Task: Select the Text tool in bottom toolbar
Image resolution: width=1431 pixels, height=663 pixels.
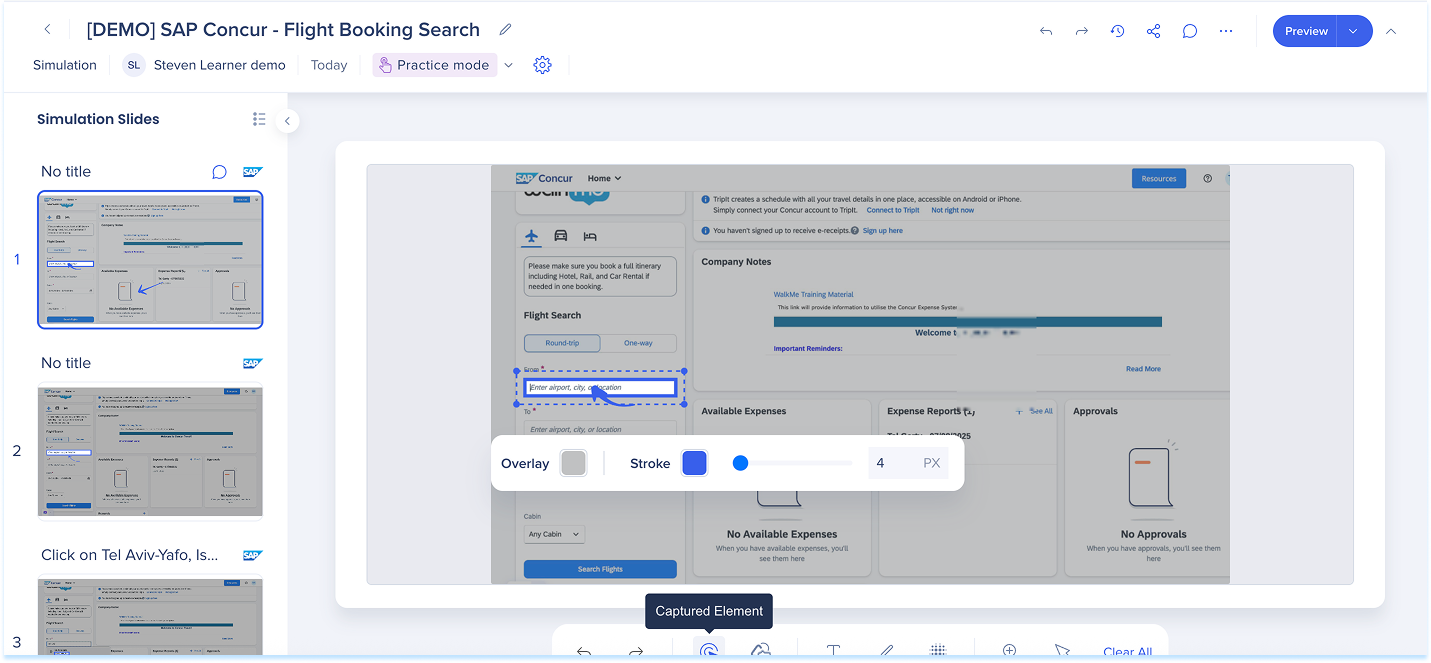Action: click(833, 651)
